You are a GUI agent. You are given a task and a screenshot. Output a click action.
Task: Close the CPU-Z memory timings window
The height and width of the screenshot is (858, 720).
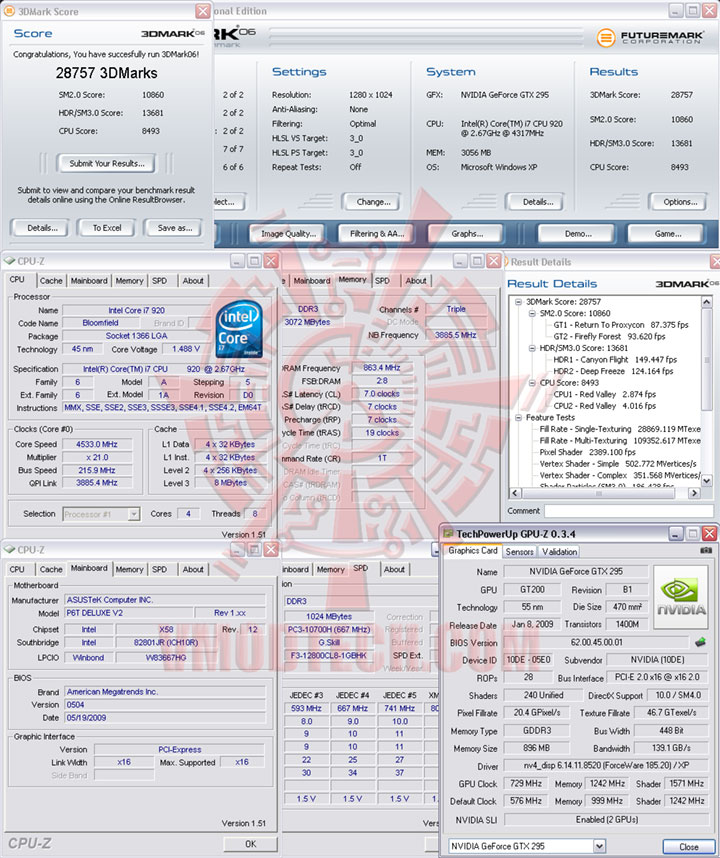pyautogui.click(x=493, y=261)
